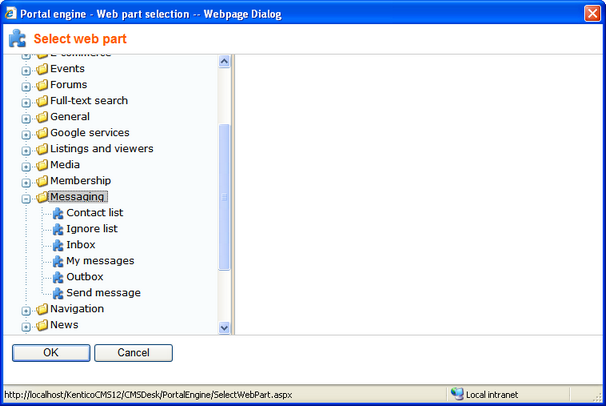Click the Membership folder icon
Screen dimensions: 606x406
tap(42, 181)
